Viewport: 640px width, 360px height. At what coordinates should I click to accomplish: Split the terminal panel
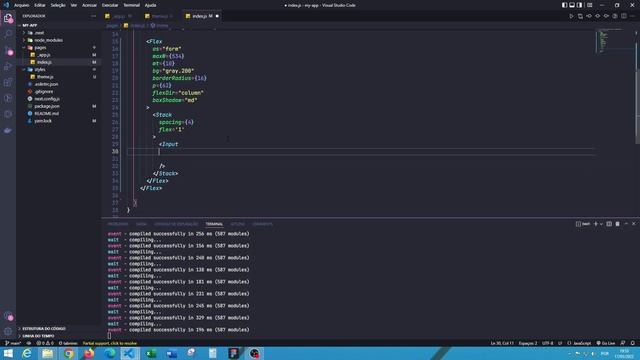pos(609,224)
